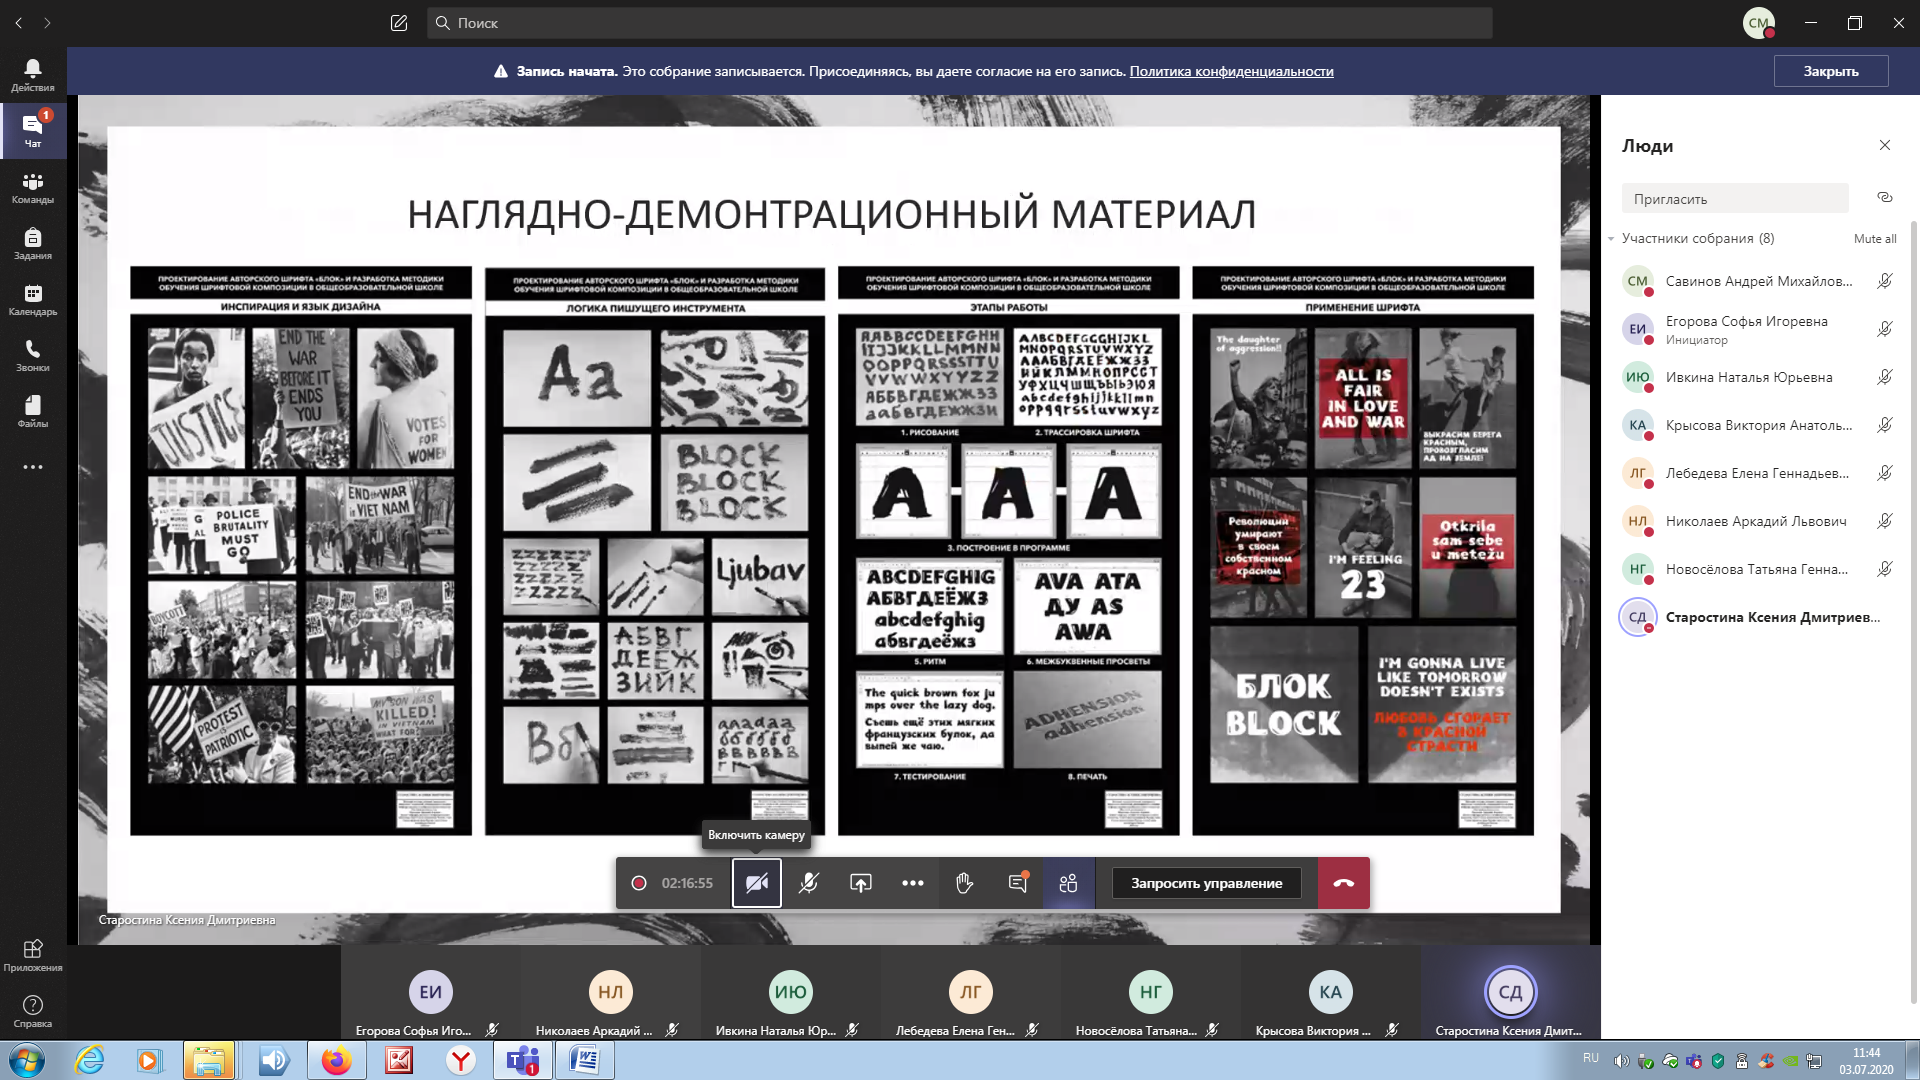The image size is (1920, 1080).
Task: Open the Calendar (Календарь) section
Action: point(32,299)
